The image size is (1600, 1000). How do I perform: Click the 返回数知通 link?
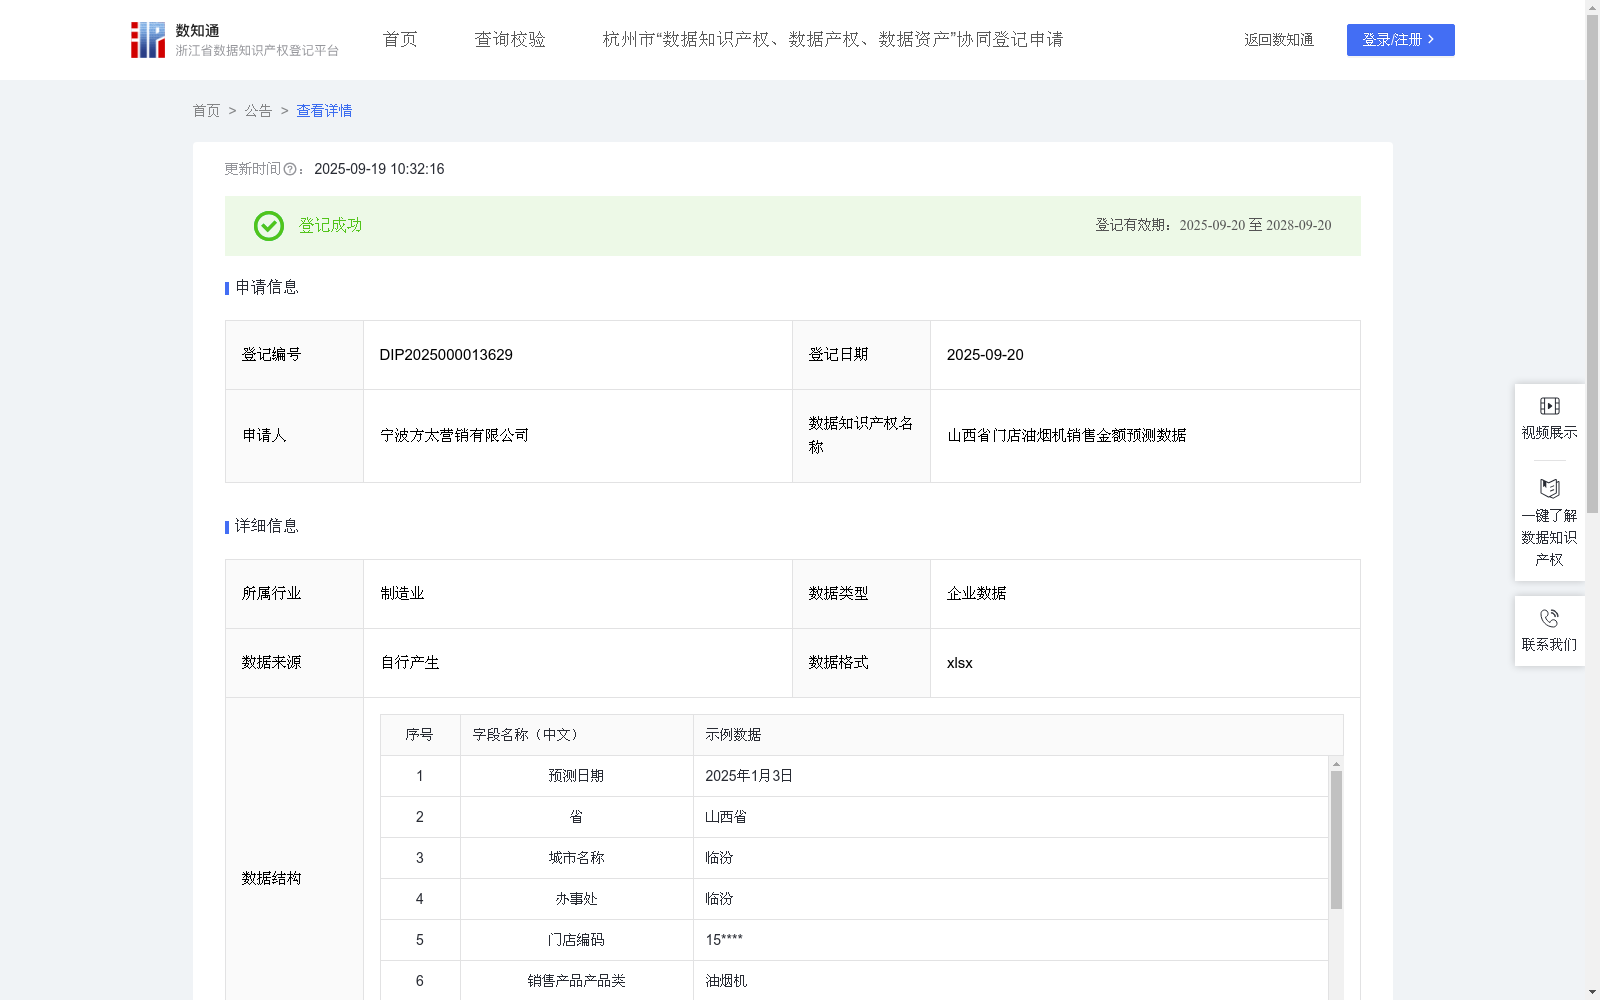point(1278,39)
